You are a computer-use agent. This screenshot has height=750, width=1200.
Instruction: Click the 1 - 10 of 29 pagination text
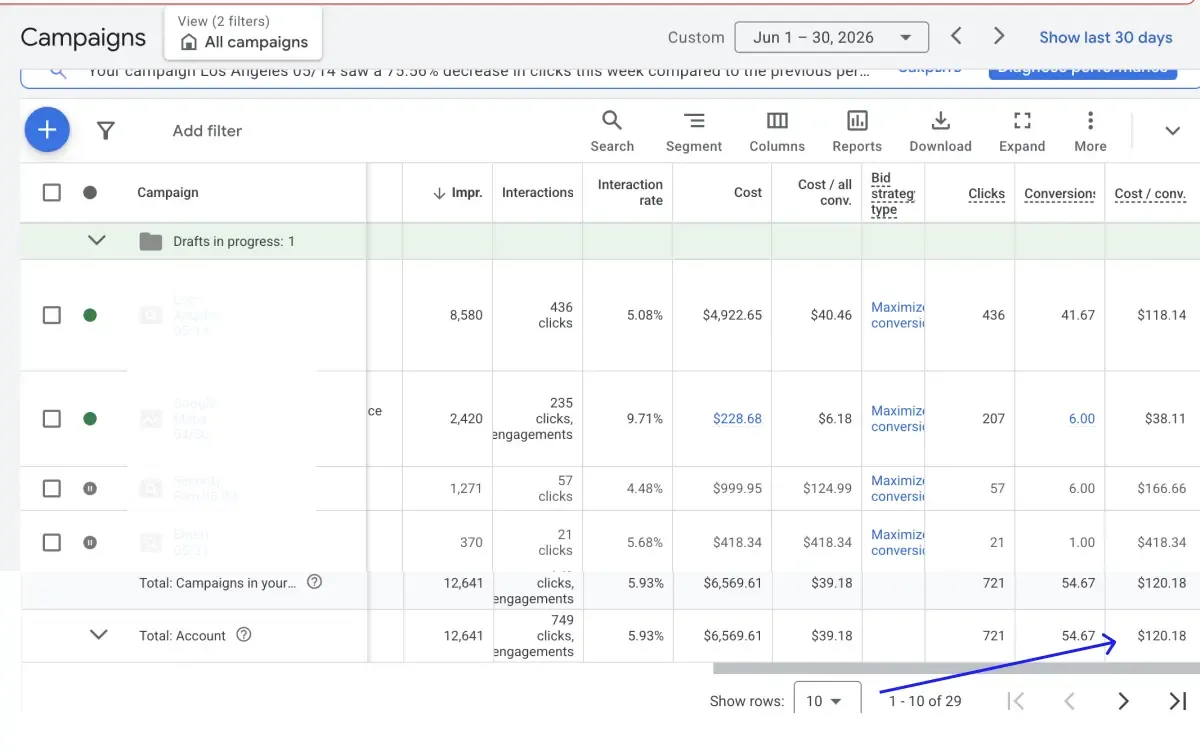pyautogui.click(x=925, y=701)
